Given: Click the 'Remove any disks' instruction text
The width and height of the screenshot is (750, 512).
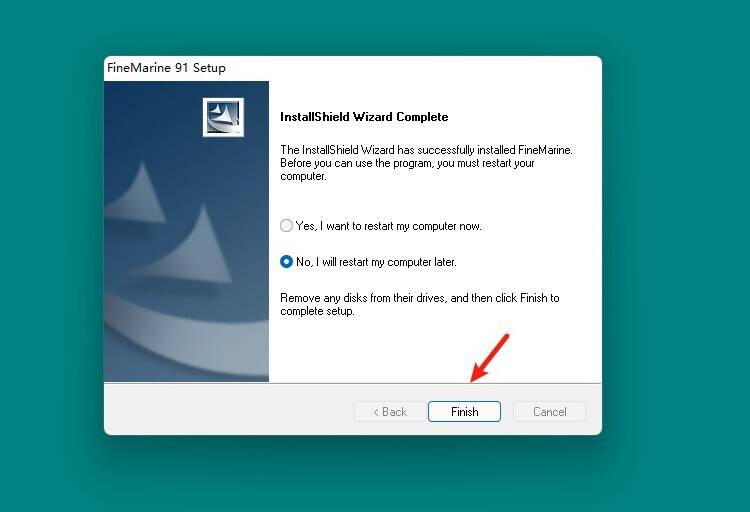Looking at the screenshot, I should (420, 304).
